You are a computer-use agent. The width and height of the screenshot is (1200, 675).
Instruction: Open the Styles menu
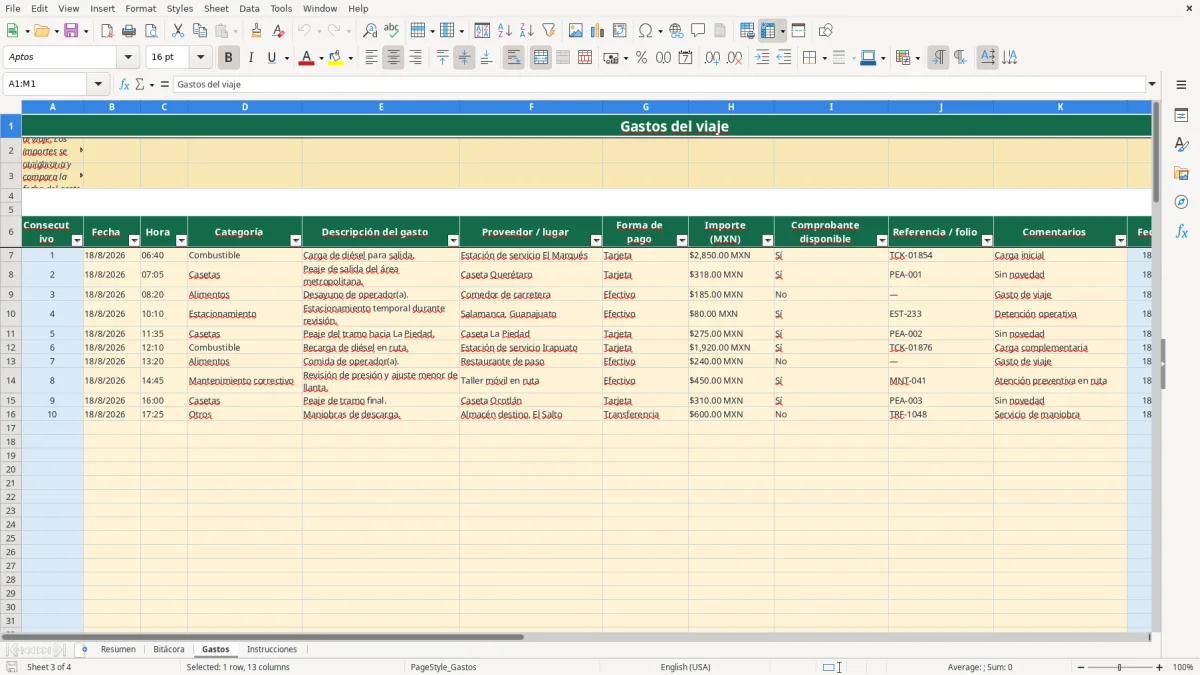180,8
